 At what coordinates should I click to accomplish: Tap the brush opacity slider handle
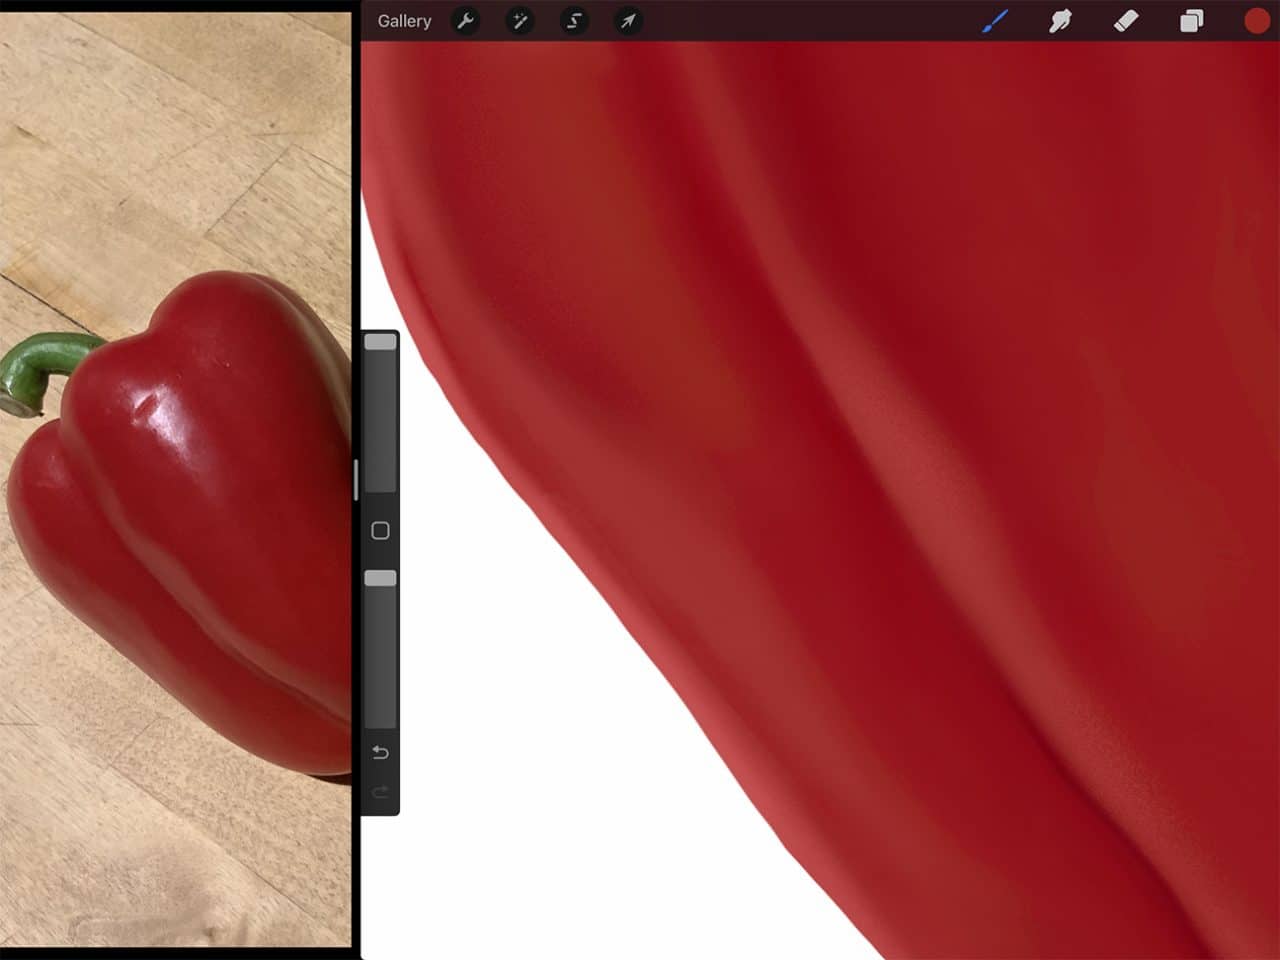(x=380, y=577)
